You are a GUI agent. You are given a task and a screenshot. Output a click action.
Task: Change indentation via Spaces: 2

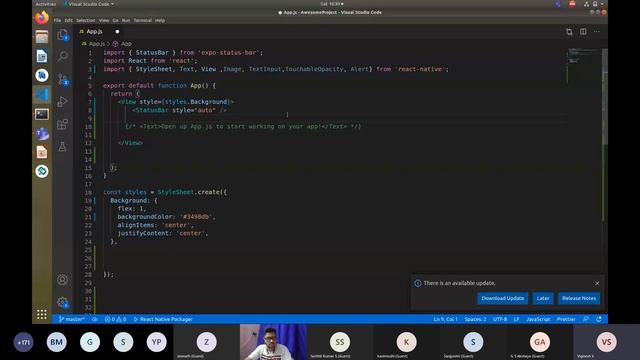[x=475, y=319]
